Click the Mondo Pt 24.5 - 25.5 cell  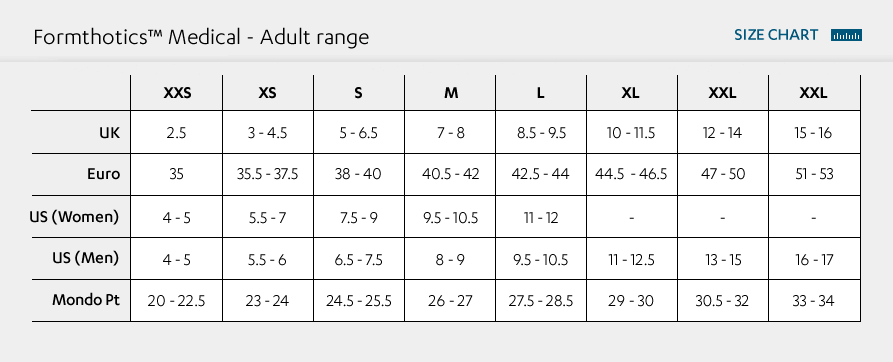click(359, 301)
